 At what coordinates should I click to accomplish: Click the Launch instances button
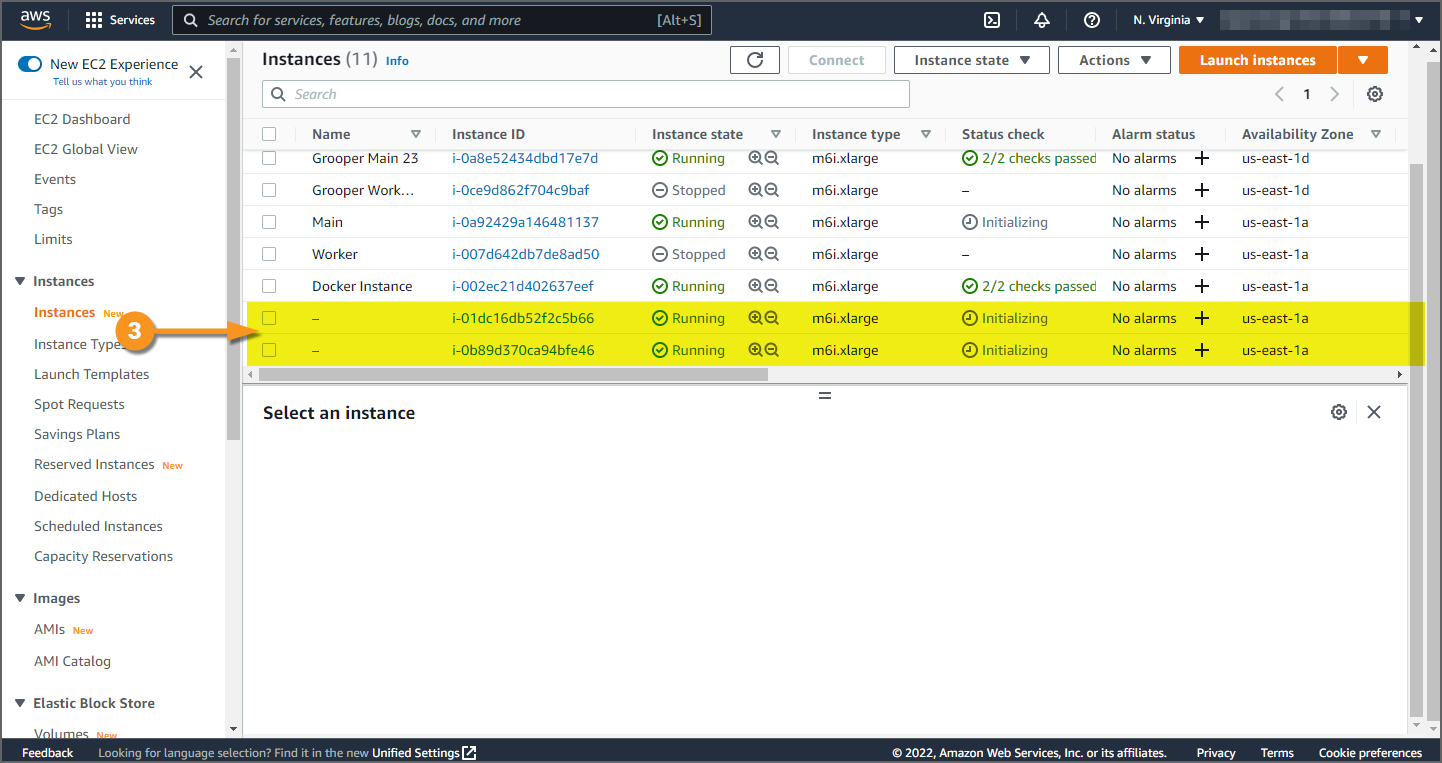tap(1258, 60)
